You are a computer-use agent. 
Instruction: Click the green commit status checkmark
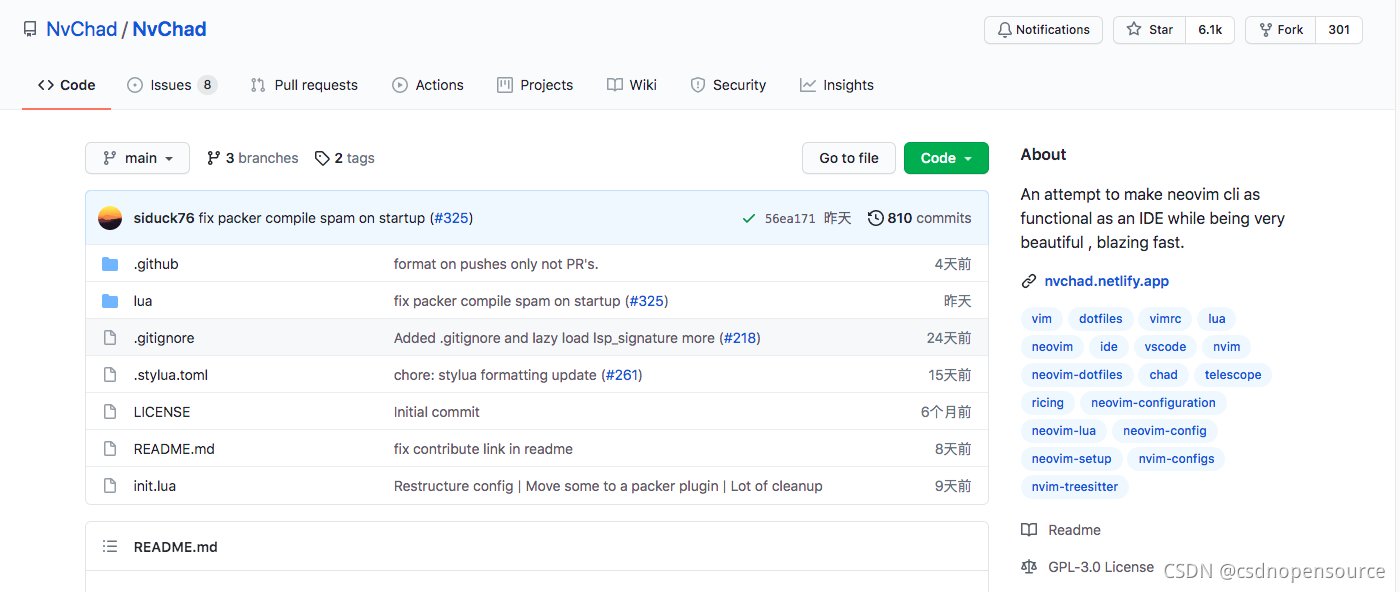749,218
